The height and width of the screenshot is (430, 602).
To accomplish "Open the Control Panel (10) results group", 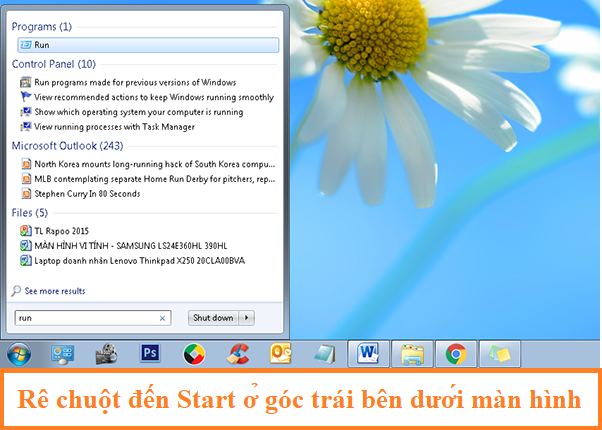I will pyautogui.click(x=53, y=64).
